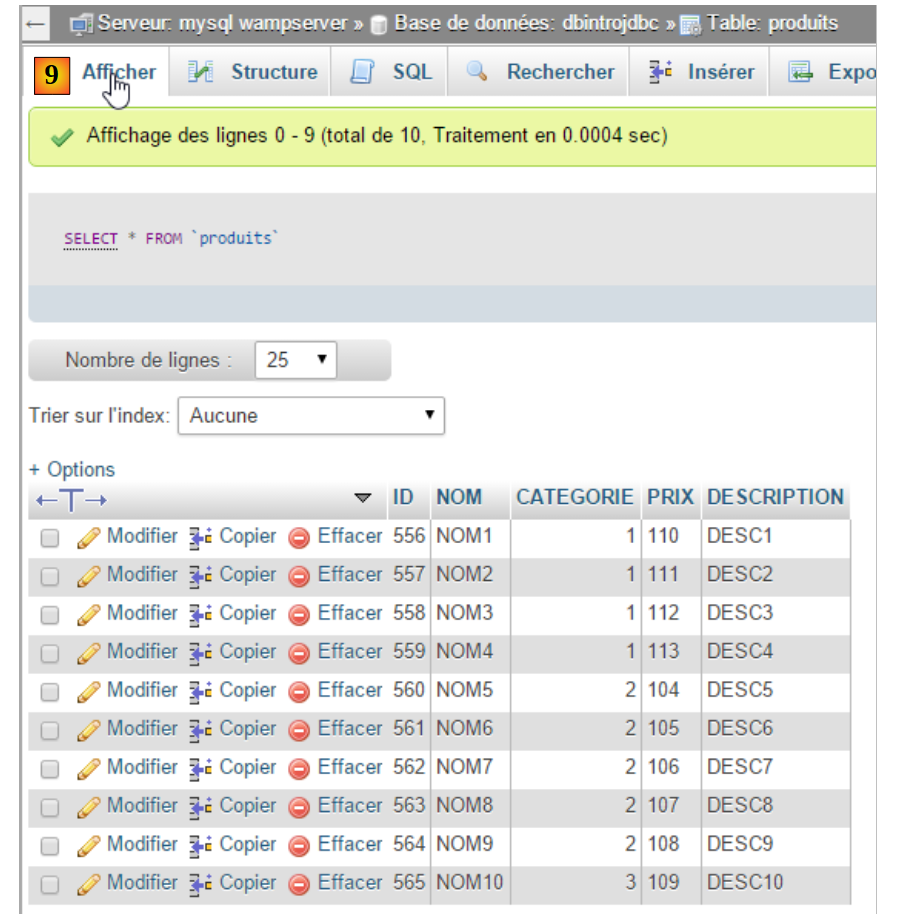The height and width of the screenshot is (924, 900).
Task: Open the Nombre de lignes dropdown
Action: 296,360
